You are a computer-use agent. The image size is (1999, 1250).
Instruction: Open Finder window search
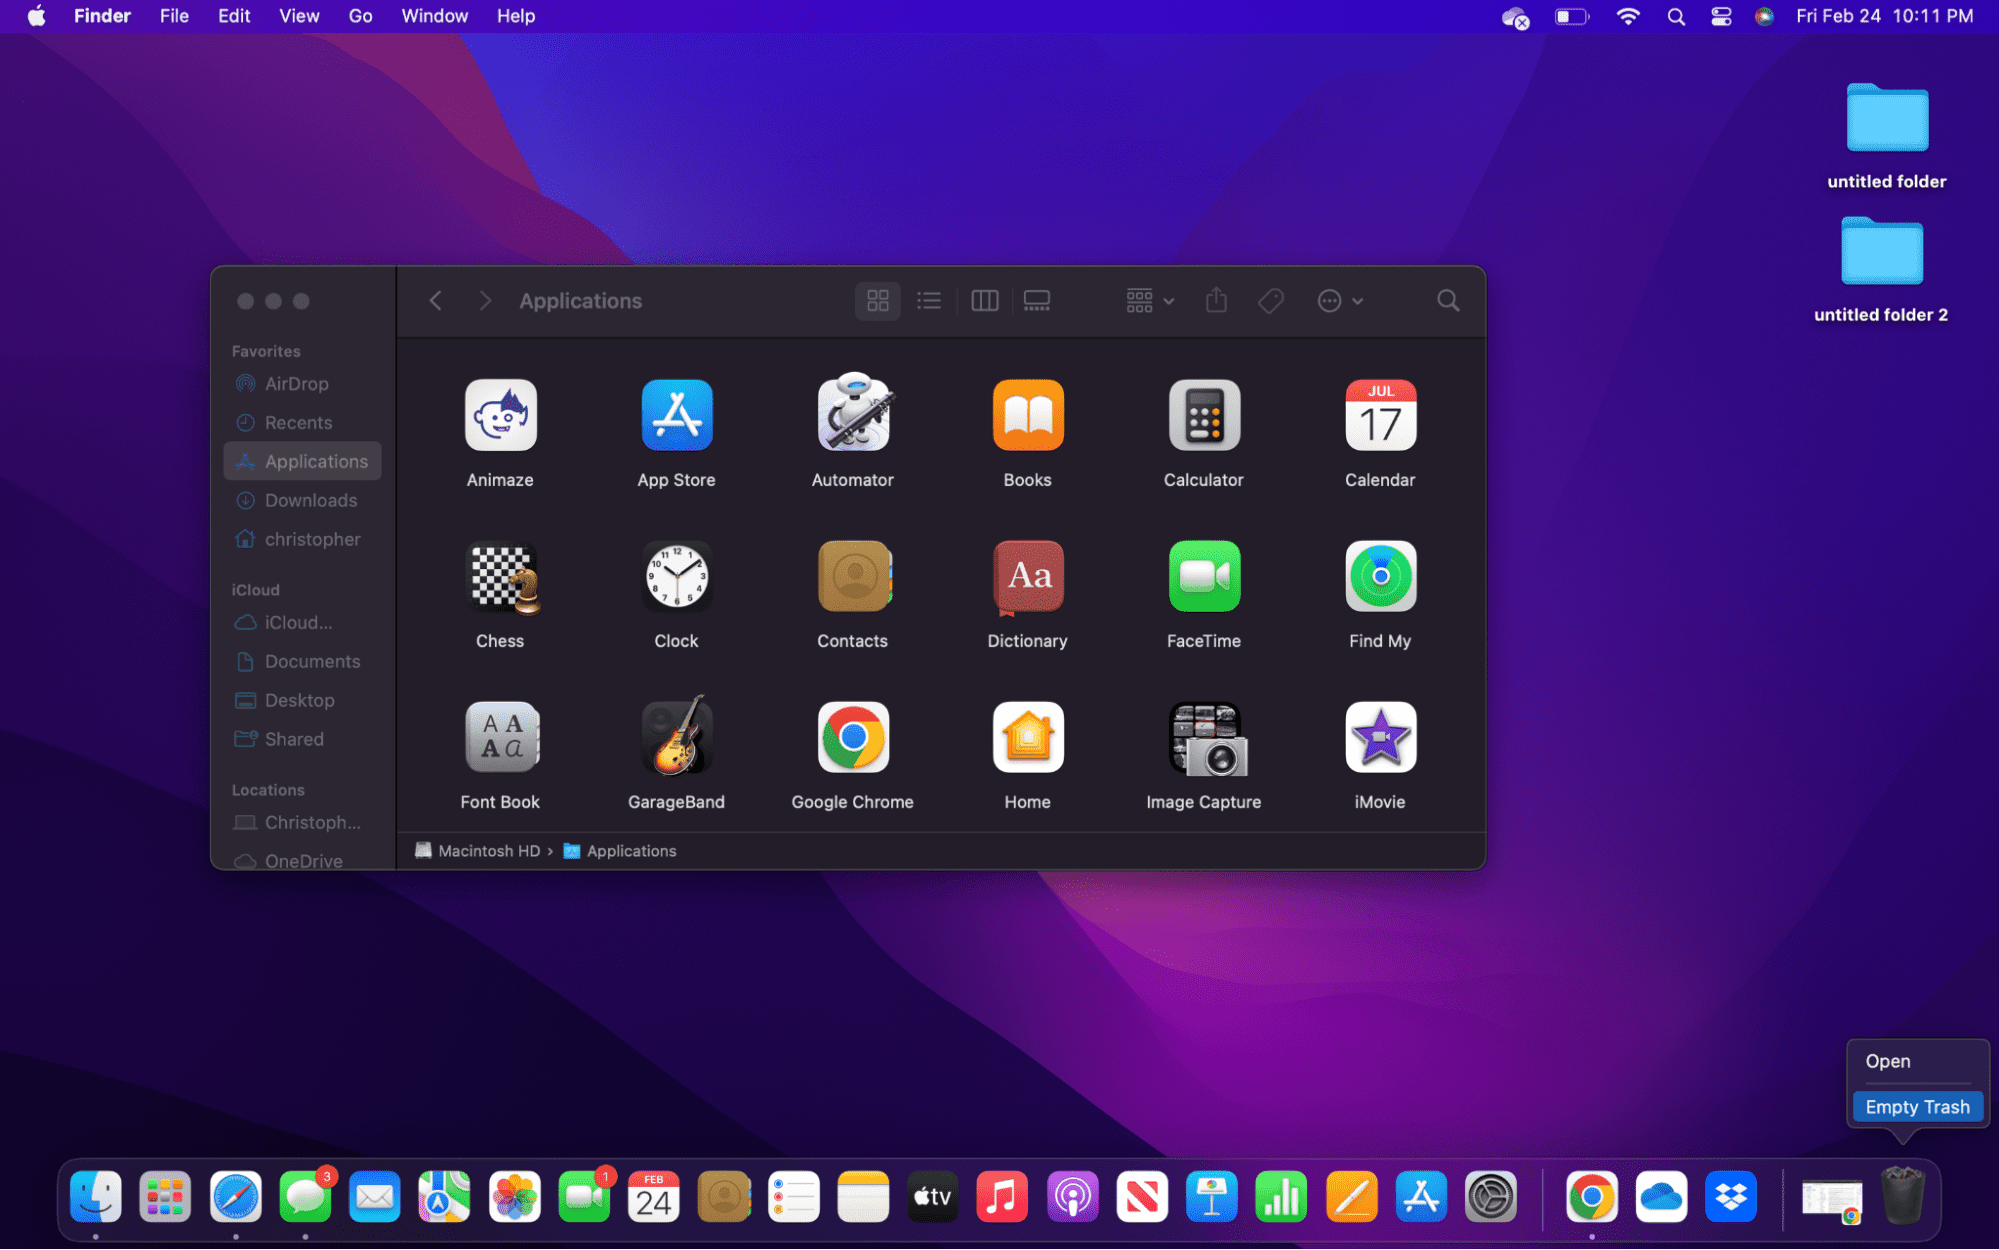[1447, 301]
